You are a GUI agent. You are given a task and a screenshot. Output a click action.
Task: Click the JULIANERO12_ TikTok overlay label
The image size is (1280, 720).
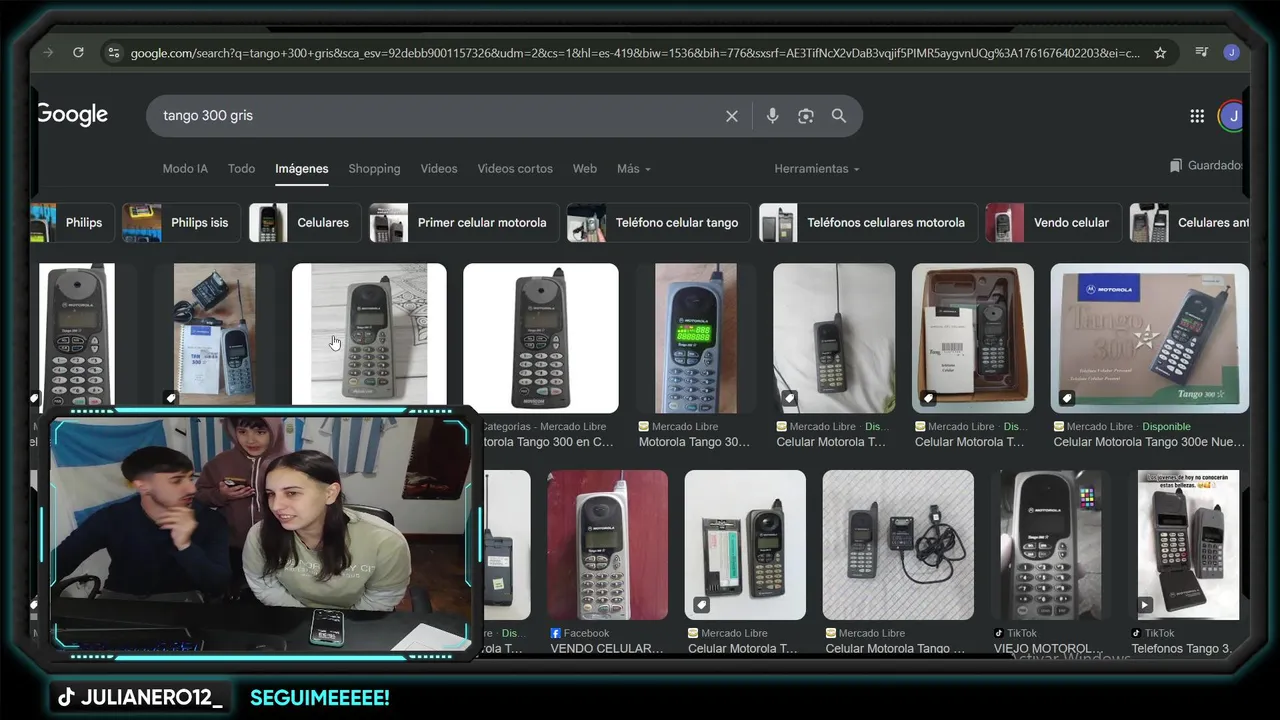point(140,698)
